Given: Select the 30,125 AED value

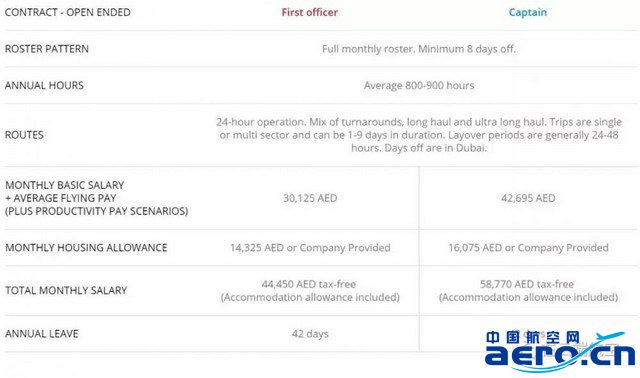Looking at the screenshot, I should click(x=310, y=198).
